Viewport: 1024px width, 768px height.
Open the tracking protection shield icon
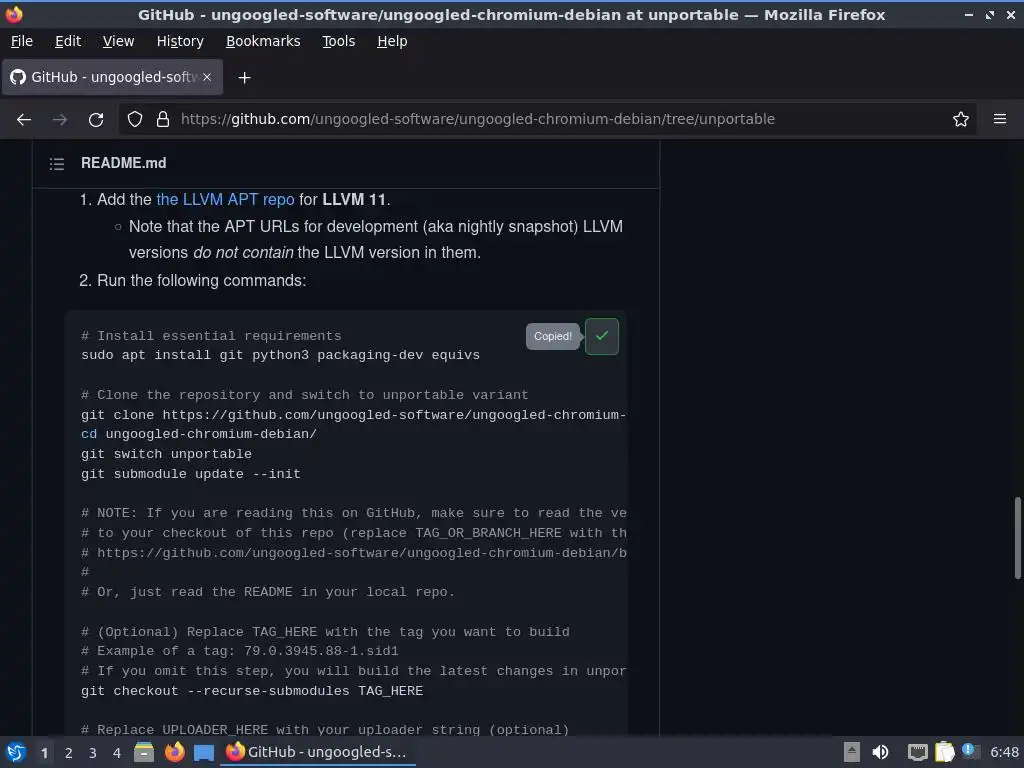135,120
